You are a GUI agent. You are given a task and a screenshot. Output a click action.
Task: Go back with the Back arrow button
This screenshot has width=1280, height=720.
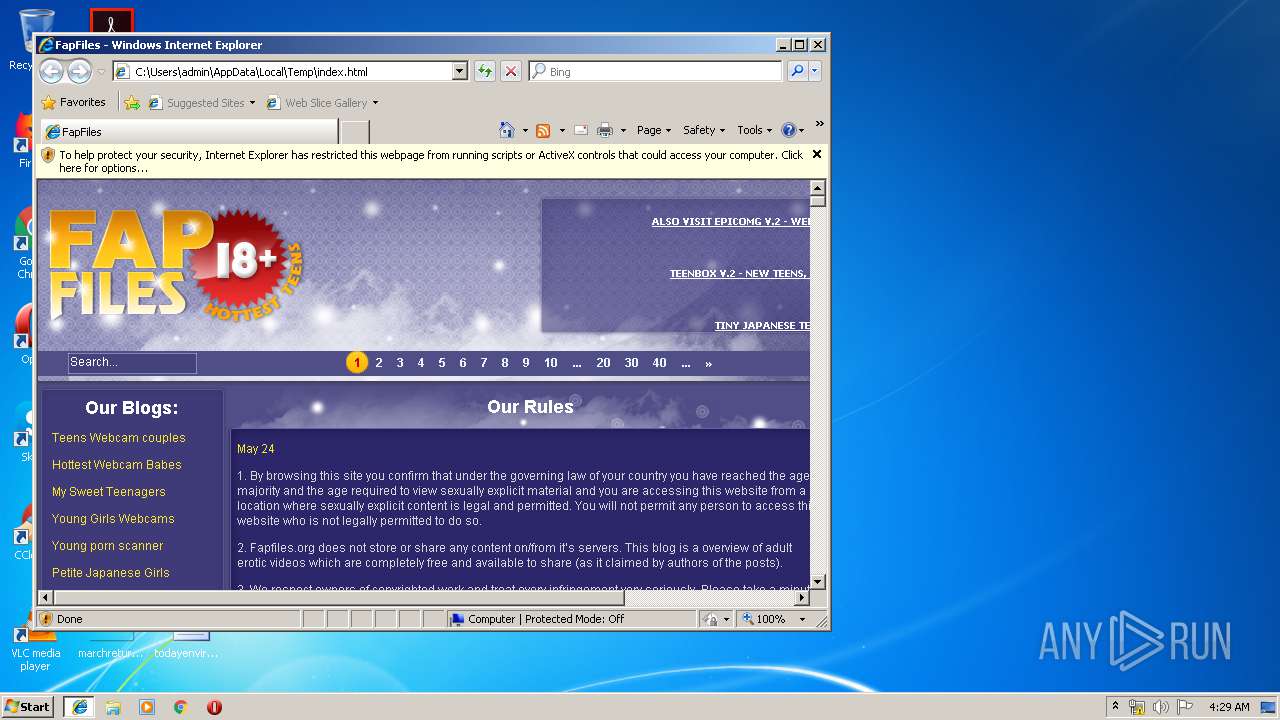(51, 71)
